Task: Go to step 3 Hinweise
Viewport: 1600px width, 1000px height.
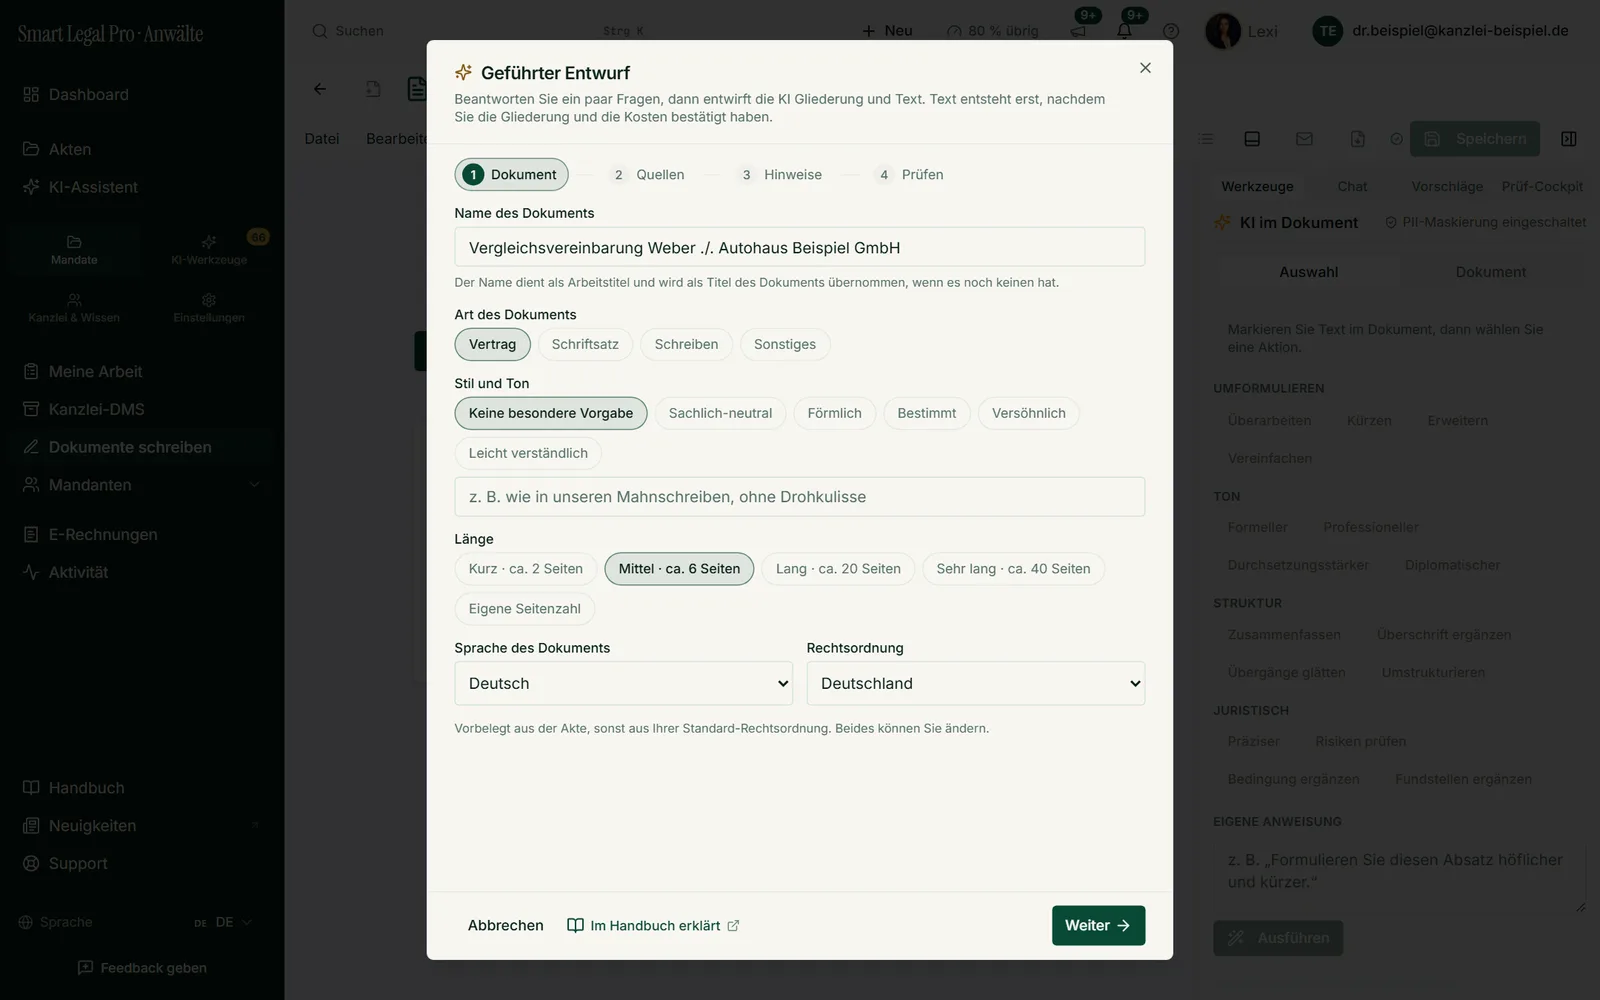Action: point(781,174)
